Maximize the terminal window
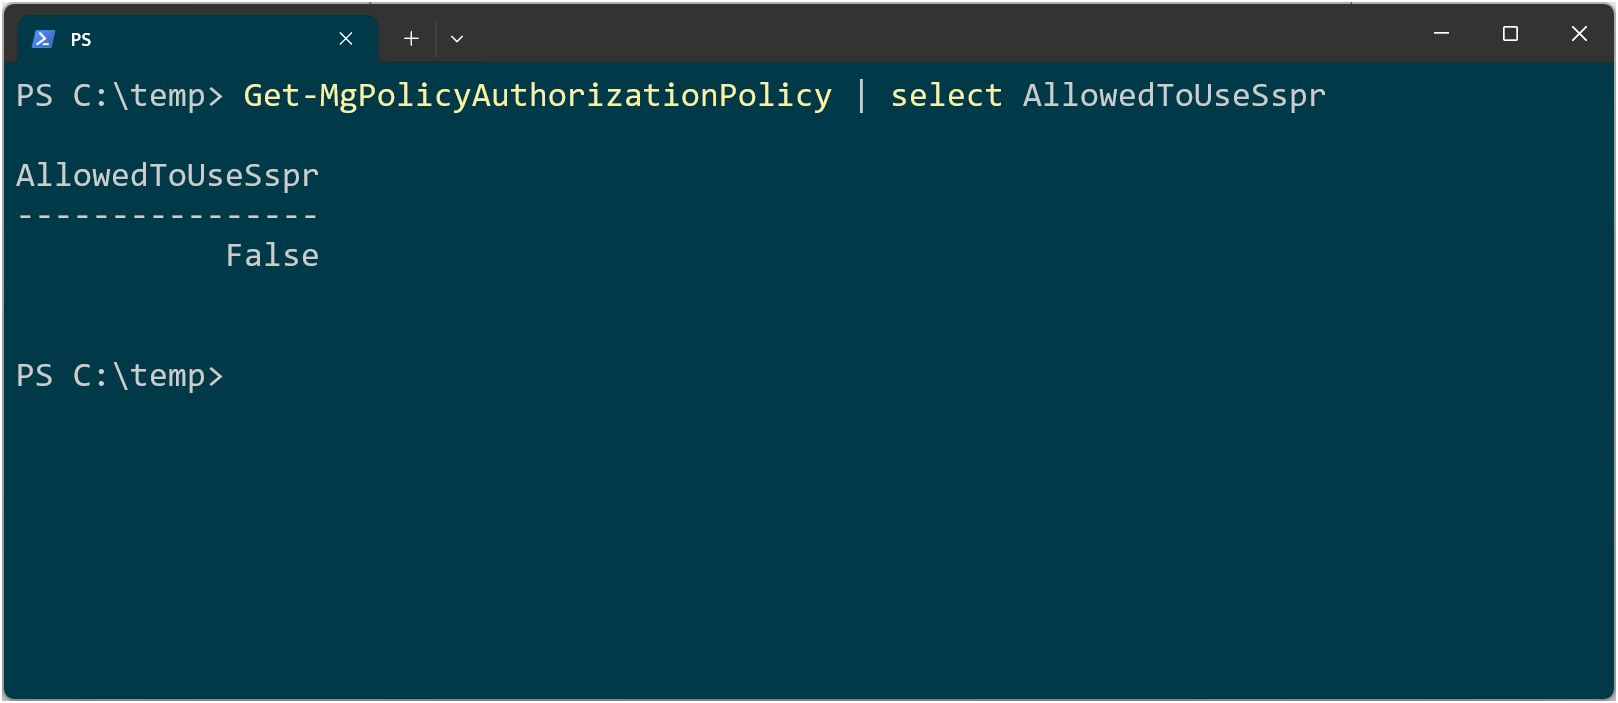The height and width of the screenshot is (703, 1618). (1510, 34)
